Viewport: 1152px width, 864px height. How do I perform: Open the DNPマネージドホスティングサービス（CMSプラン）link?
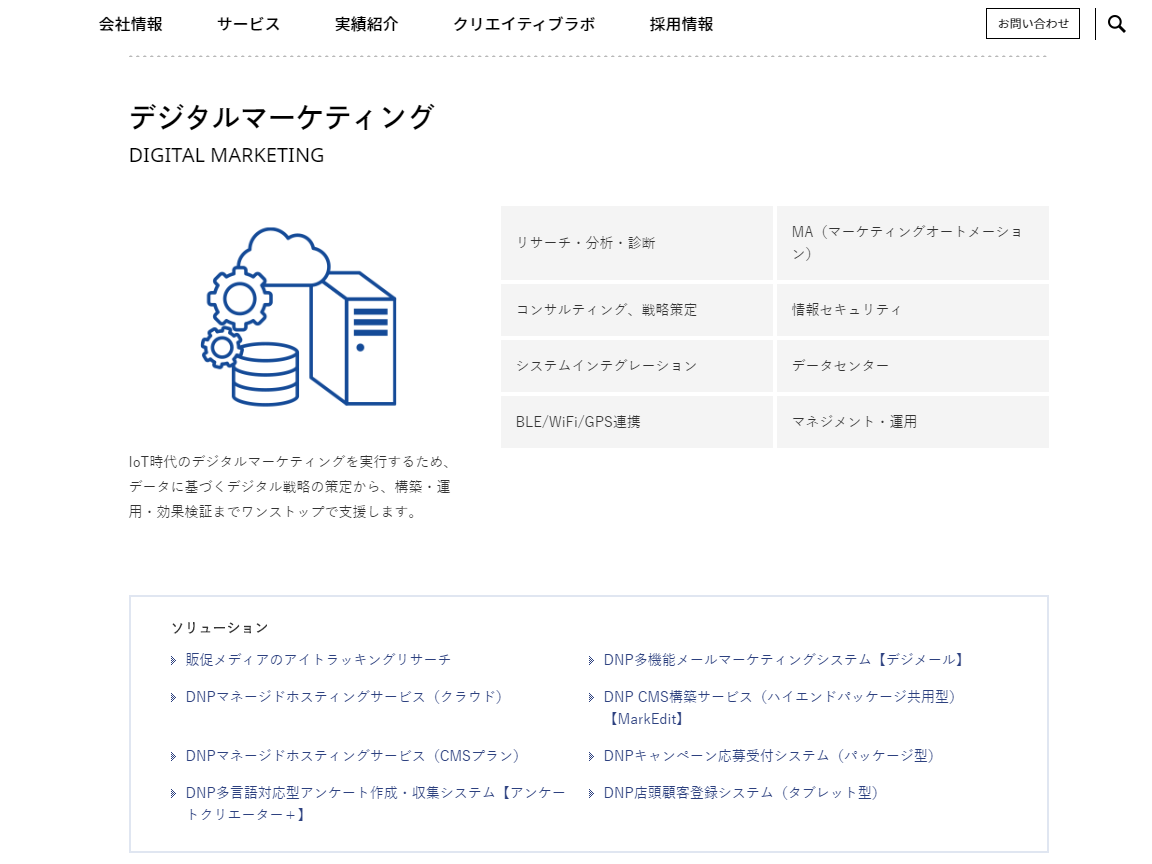(x=350, y=756)
